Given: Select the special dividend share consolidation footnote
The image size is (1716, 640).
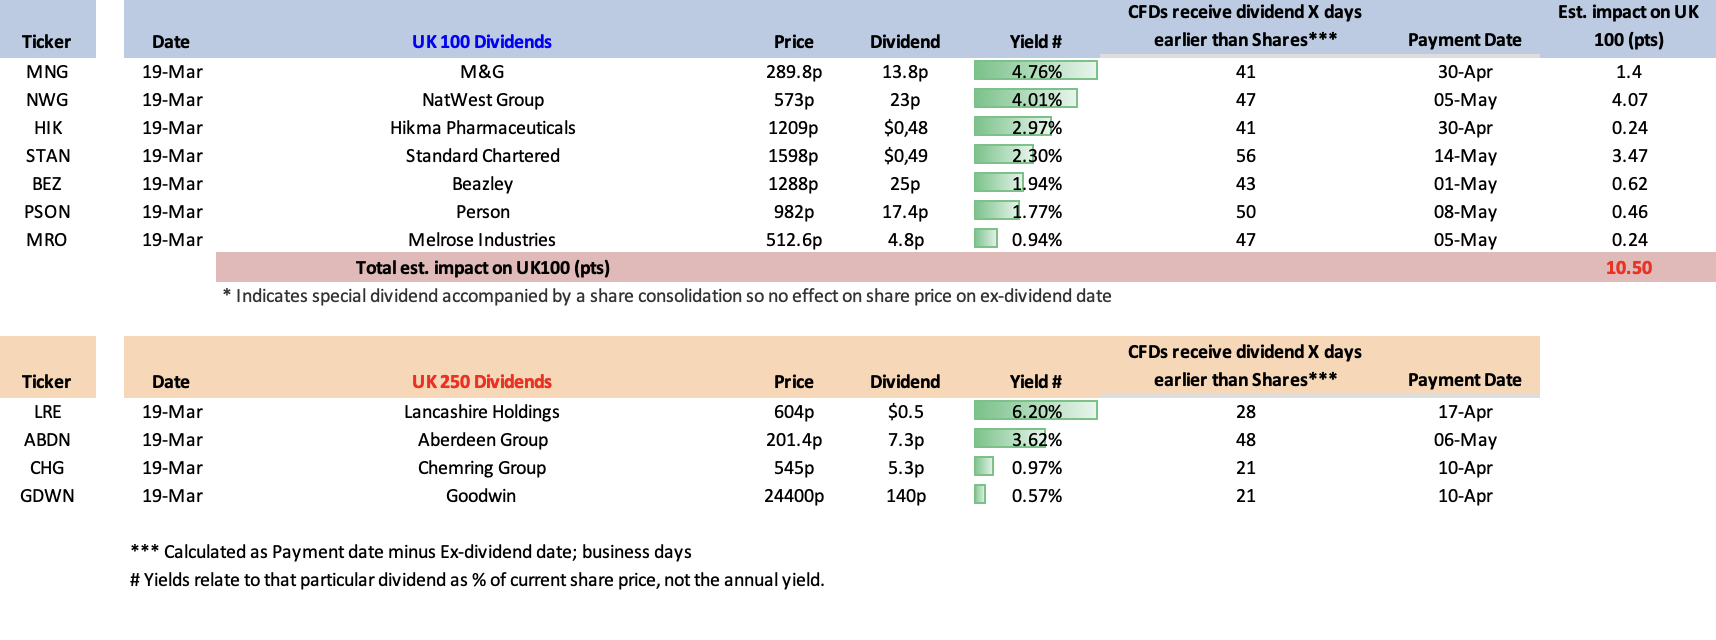Looking at the screenshot, I should coord(666,296).
